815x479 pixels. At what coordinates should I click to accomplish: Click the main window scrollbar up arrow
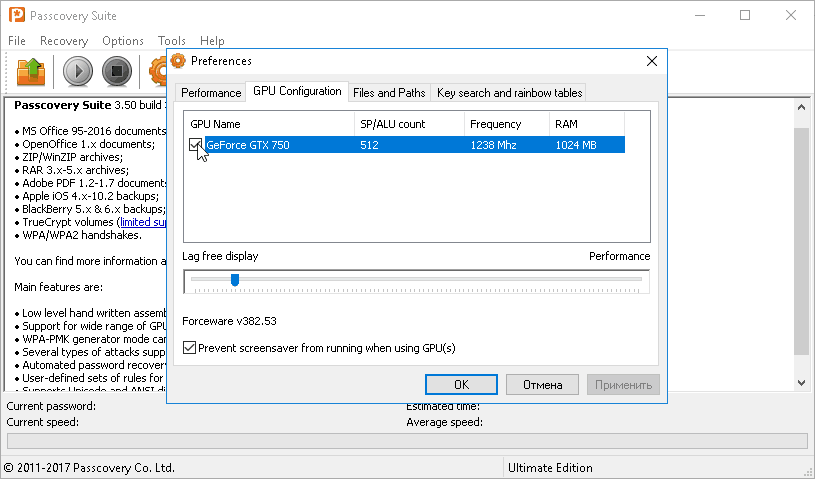point(801,107)
